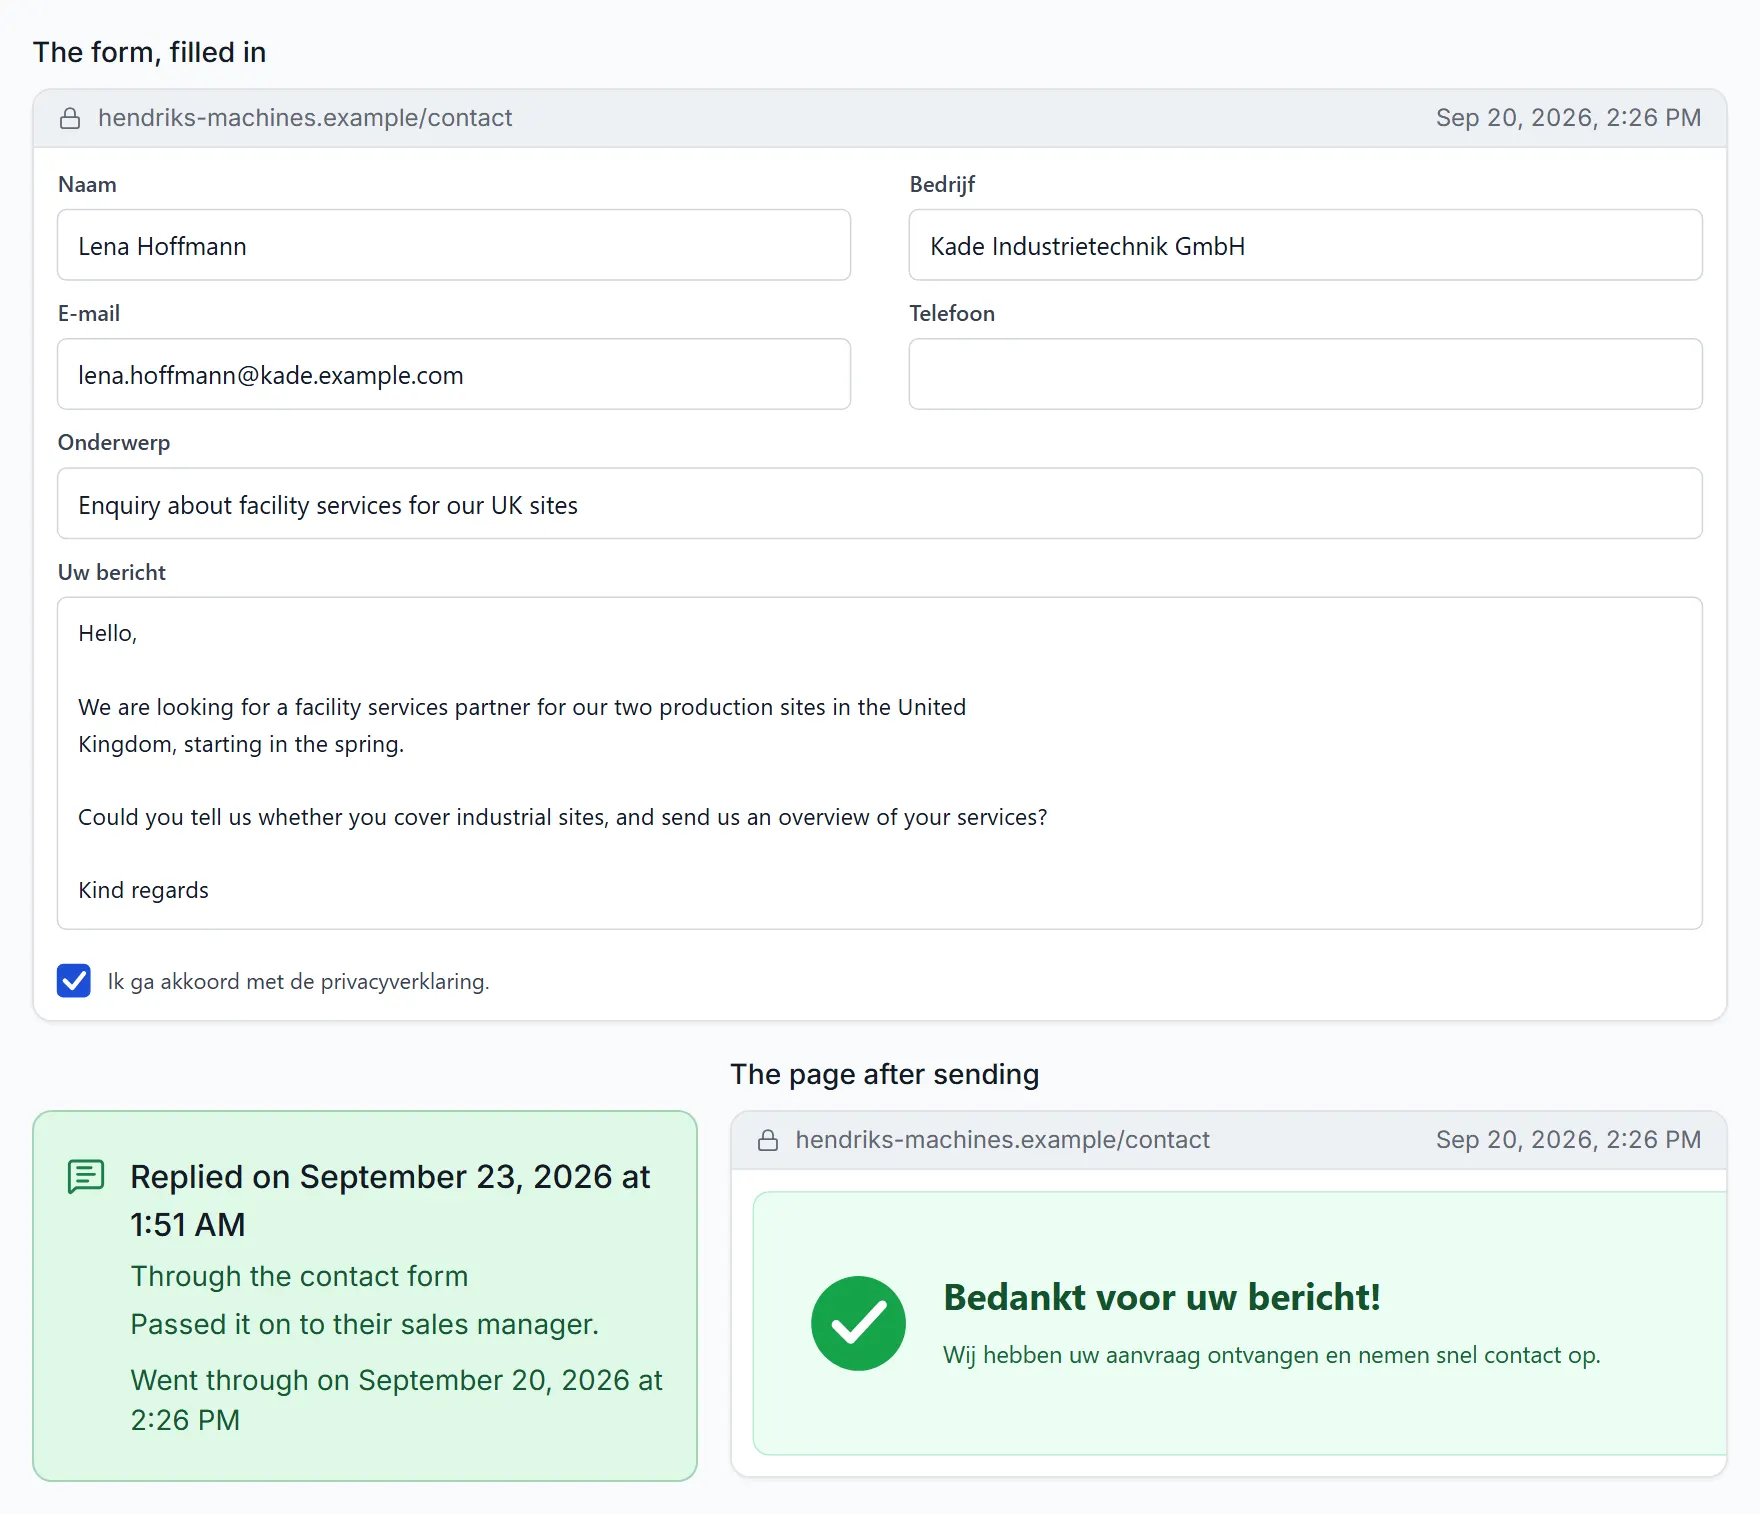This screenshot has height=1514, width=1760.
Task: Click inside the Uw bericht message box
Action: click(x=880, y=763)
